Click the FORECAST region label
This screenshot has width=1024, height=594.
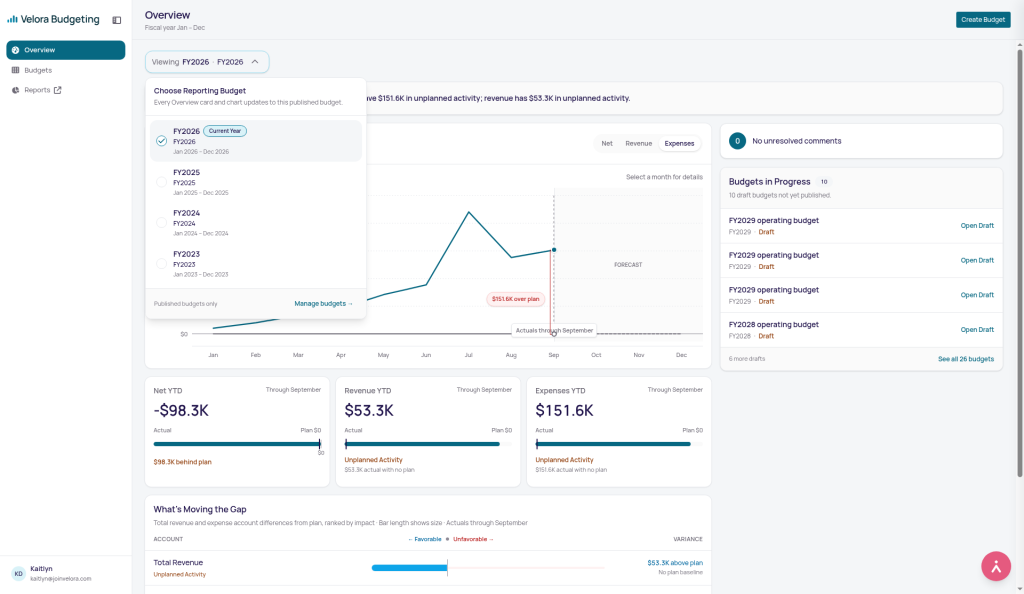pyautogui.click(x=628, y=265)
